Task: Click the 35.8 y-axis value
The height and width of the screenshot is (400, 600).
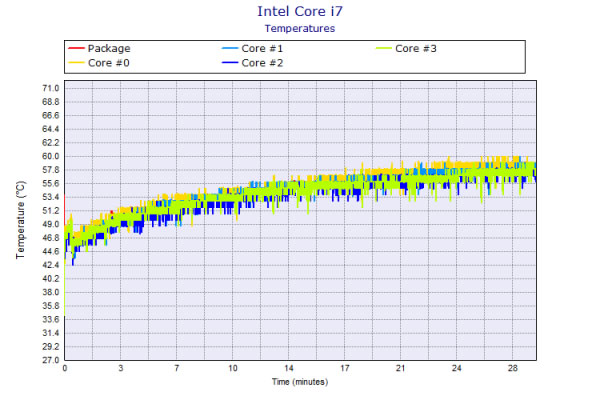Action: 51,306
